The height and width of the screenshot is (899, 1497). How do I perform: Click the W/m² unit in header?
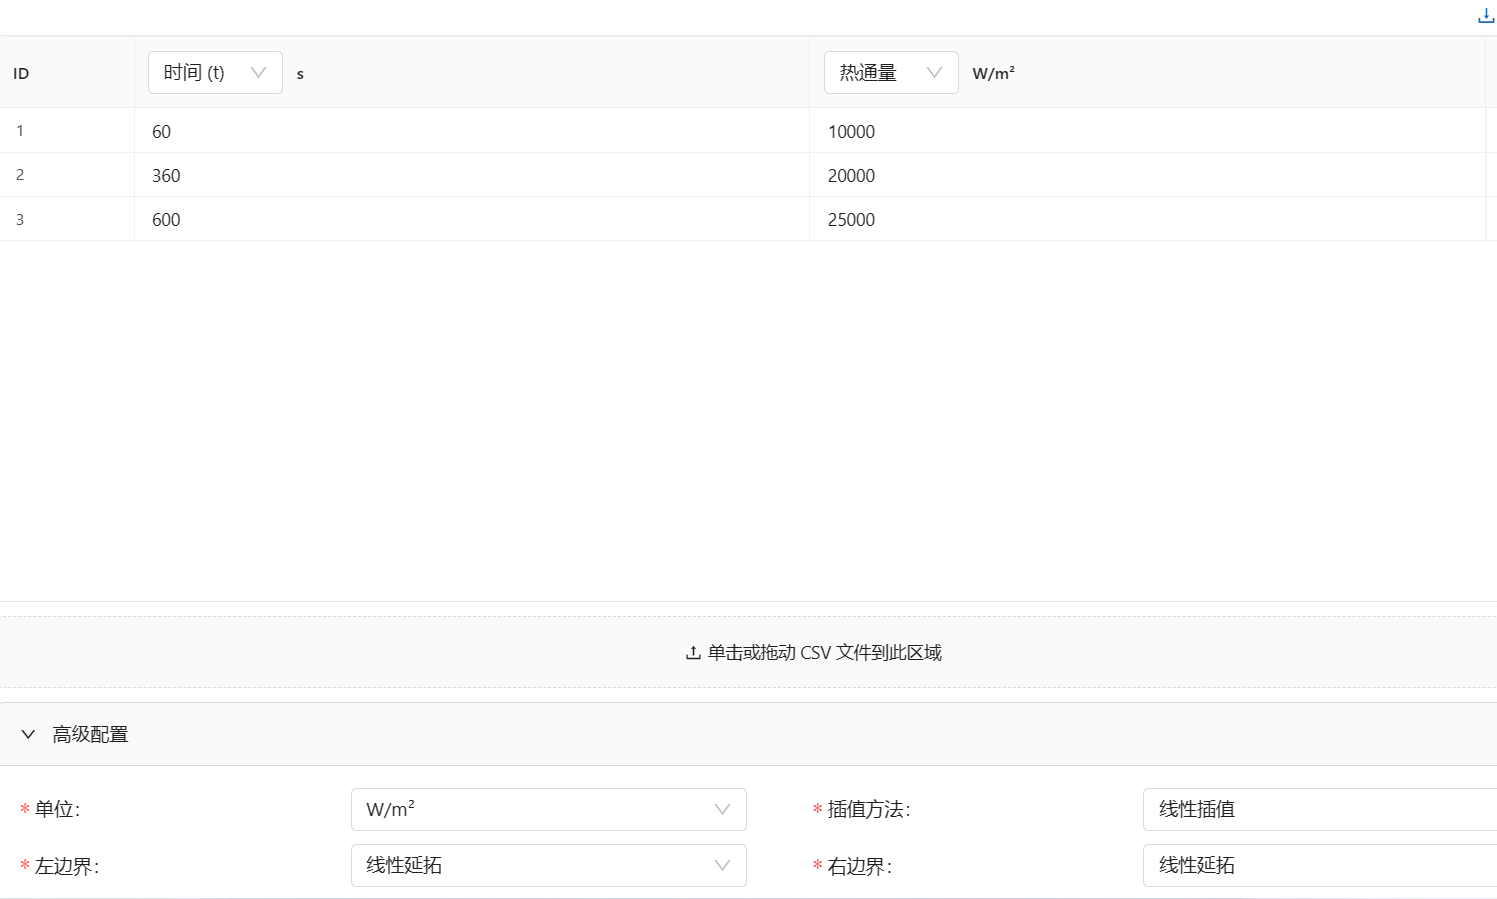click(994, 73)
